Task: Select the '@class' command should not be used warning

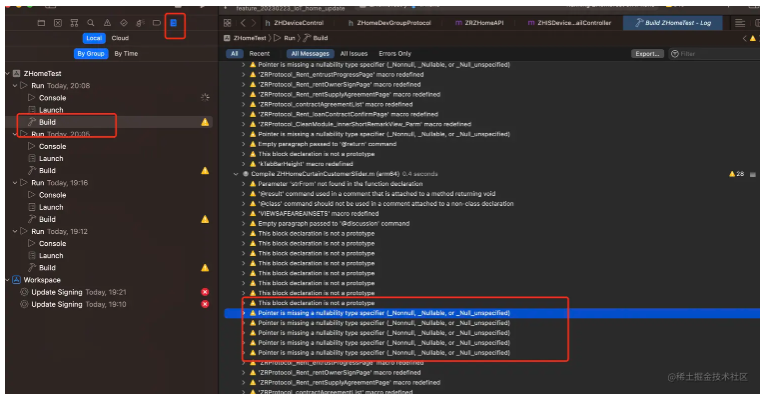Action: pos(386,204)
